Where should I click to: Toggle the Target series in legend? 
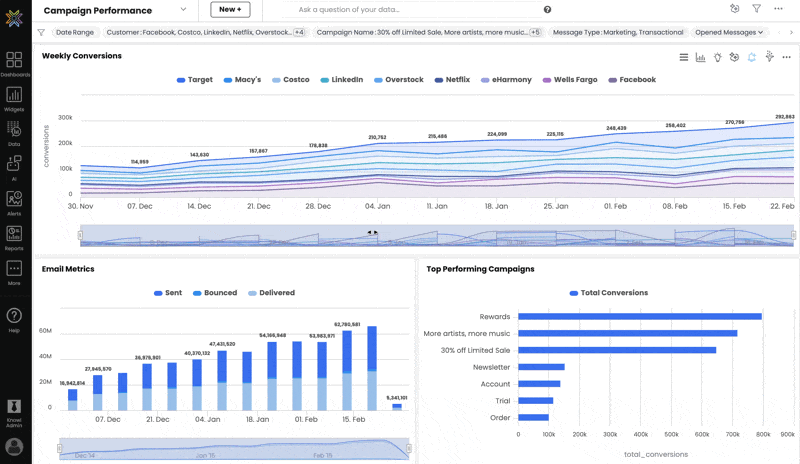194,80
